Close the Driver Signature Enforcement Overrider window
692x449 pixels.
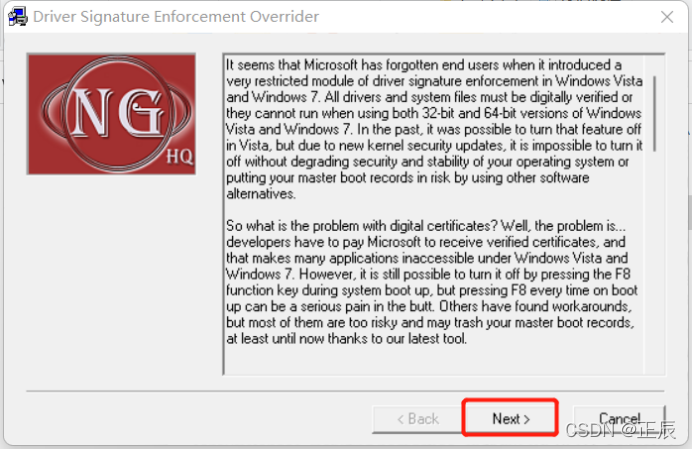click(667, 17)
